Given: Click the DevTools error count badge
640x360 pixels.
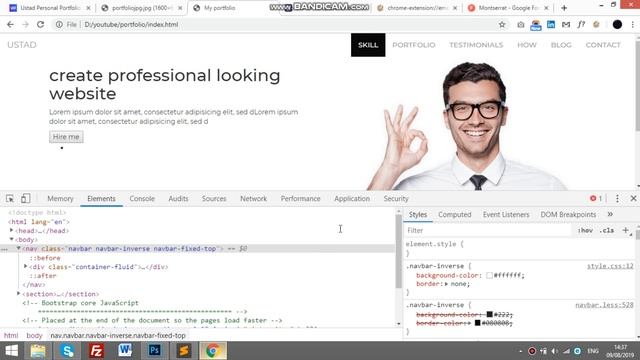Looking at the screenshot, I should 596,198.
